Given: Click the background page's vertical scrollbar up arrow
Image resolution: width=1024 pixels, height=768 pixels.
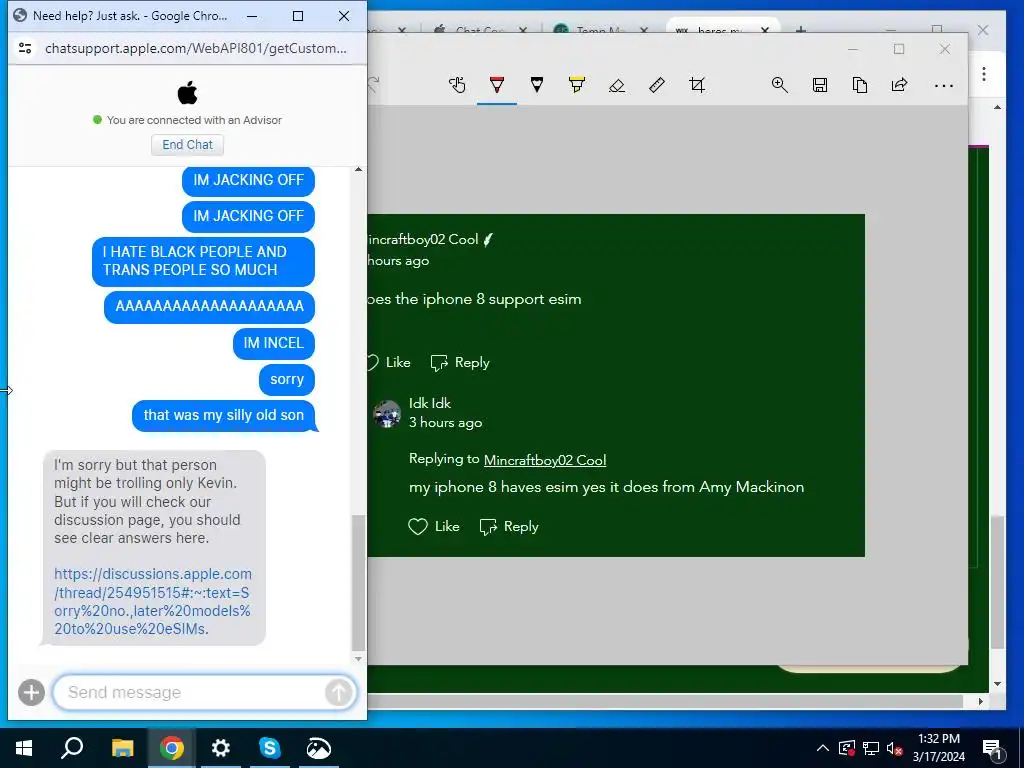Looking at the screenshot, I should 997,107.
